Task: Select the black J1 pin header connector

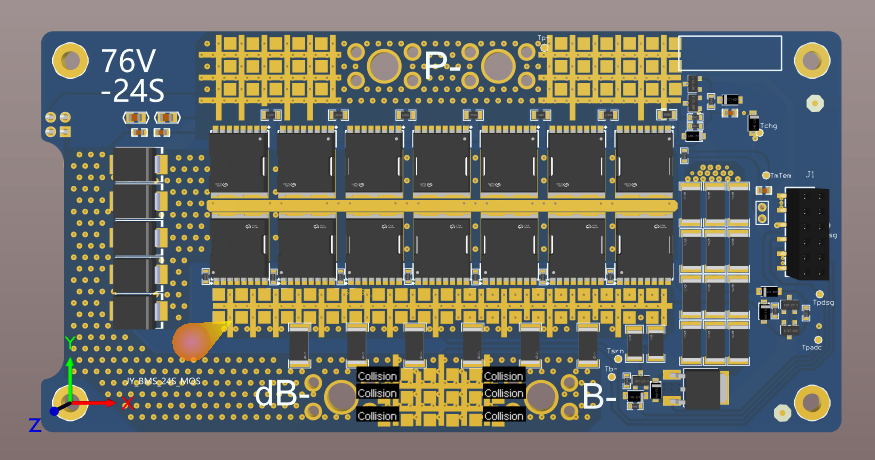Action: (x=807, y=234)
